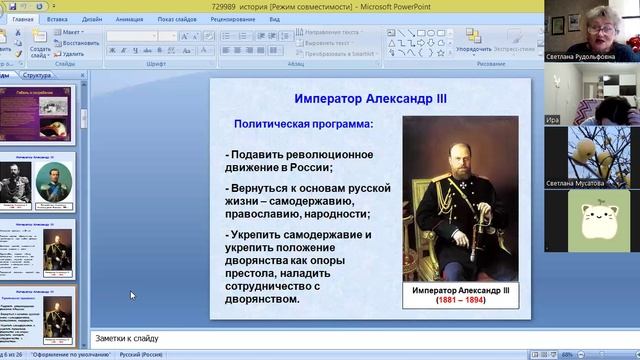640x360 pixels.
Task: Click Русский (Россия) language in status bar
Action: [x=141, y=355]
